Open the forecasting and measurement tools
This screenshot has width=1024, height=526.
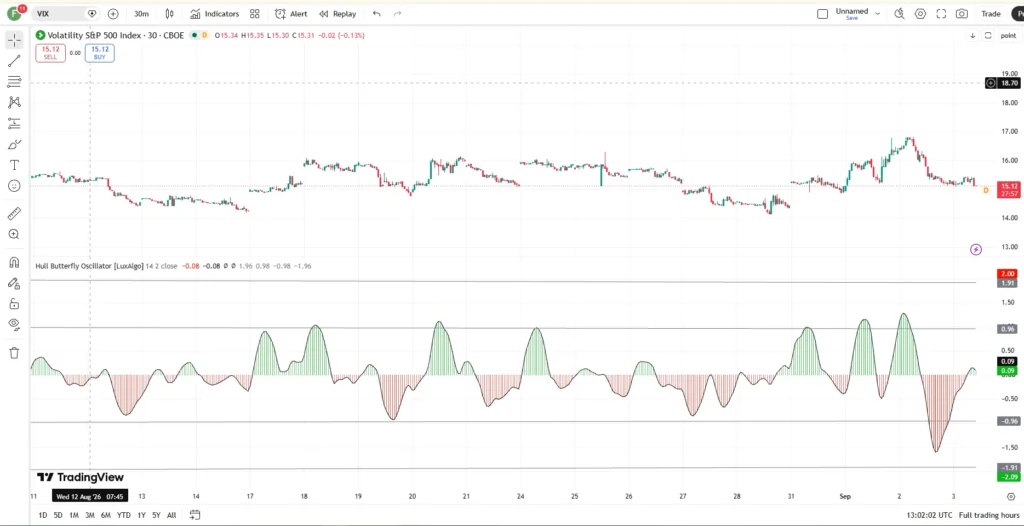[14, 123]
